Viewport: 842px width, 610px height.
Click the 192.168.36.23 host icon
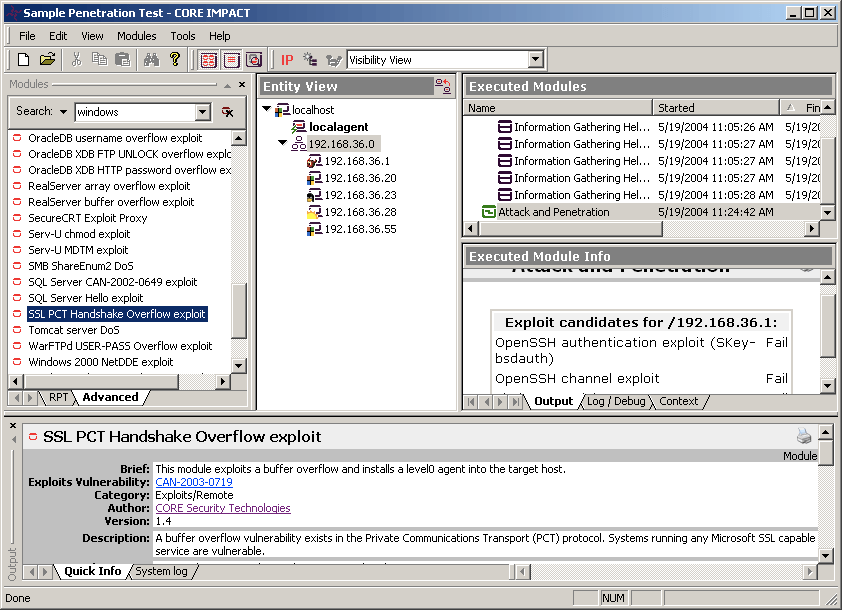[314, 195]
